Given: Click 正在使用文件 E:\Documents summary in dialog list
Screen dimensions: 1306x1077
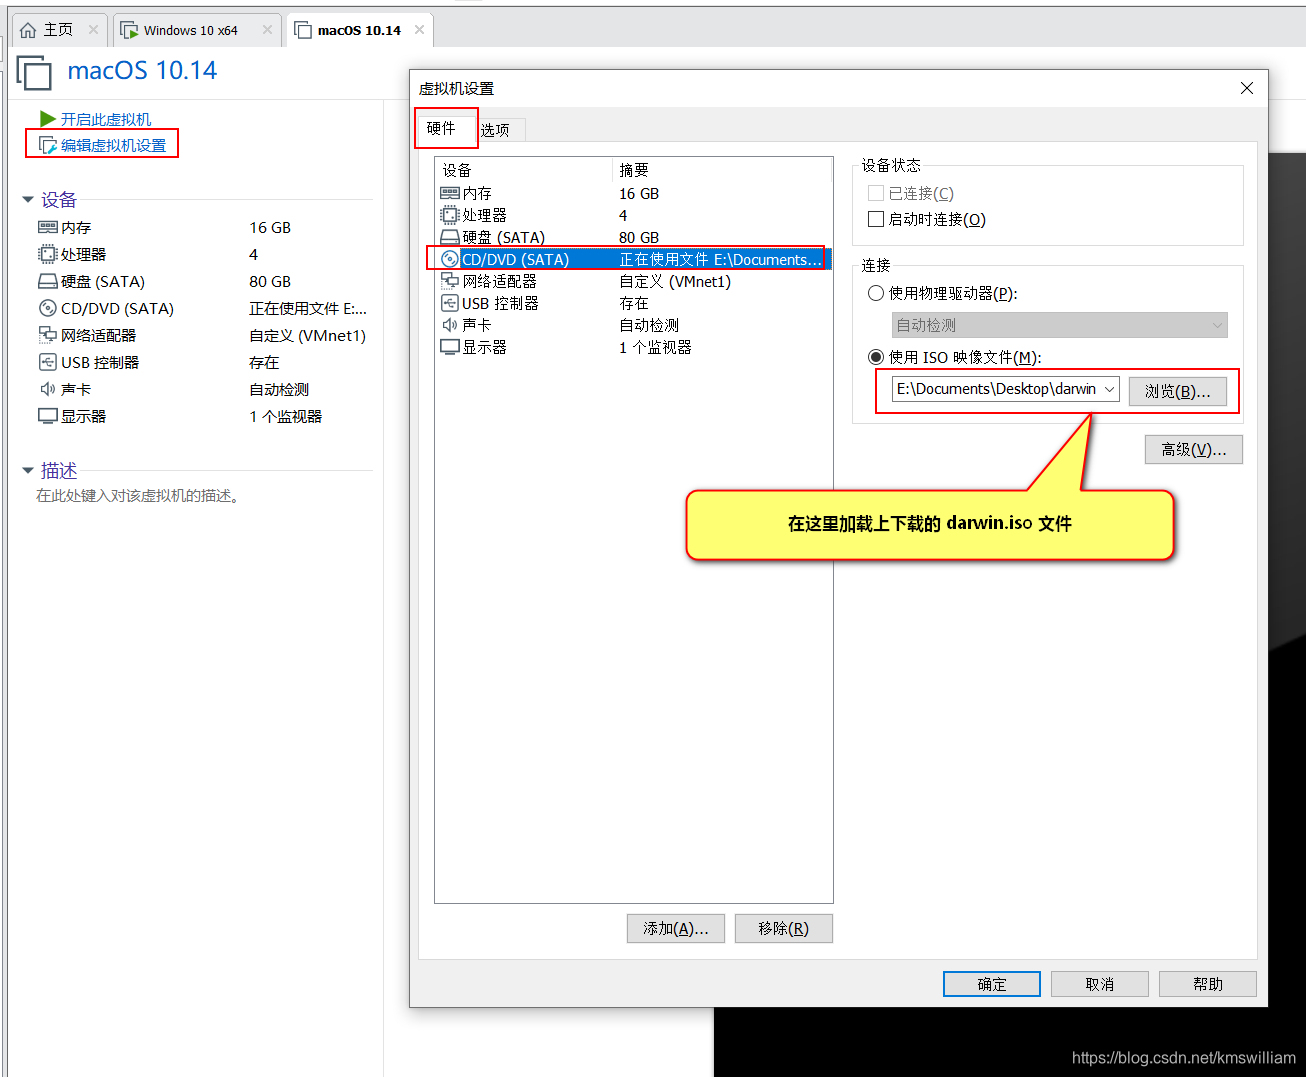Looking at the screenshot, I should [x=720, y=259].
